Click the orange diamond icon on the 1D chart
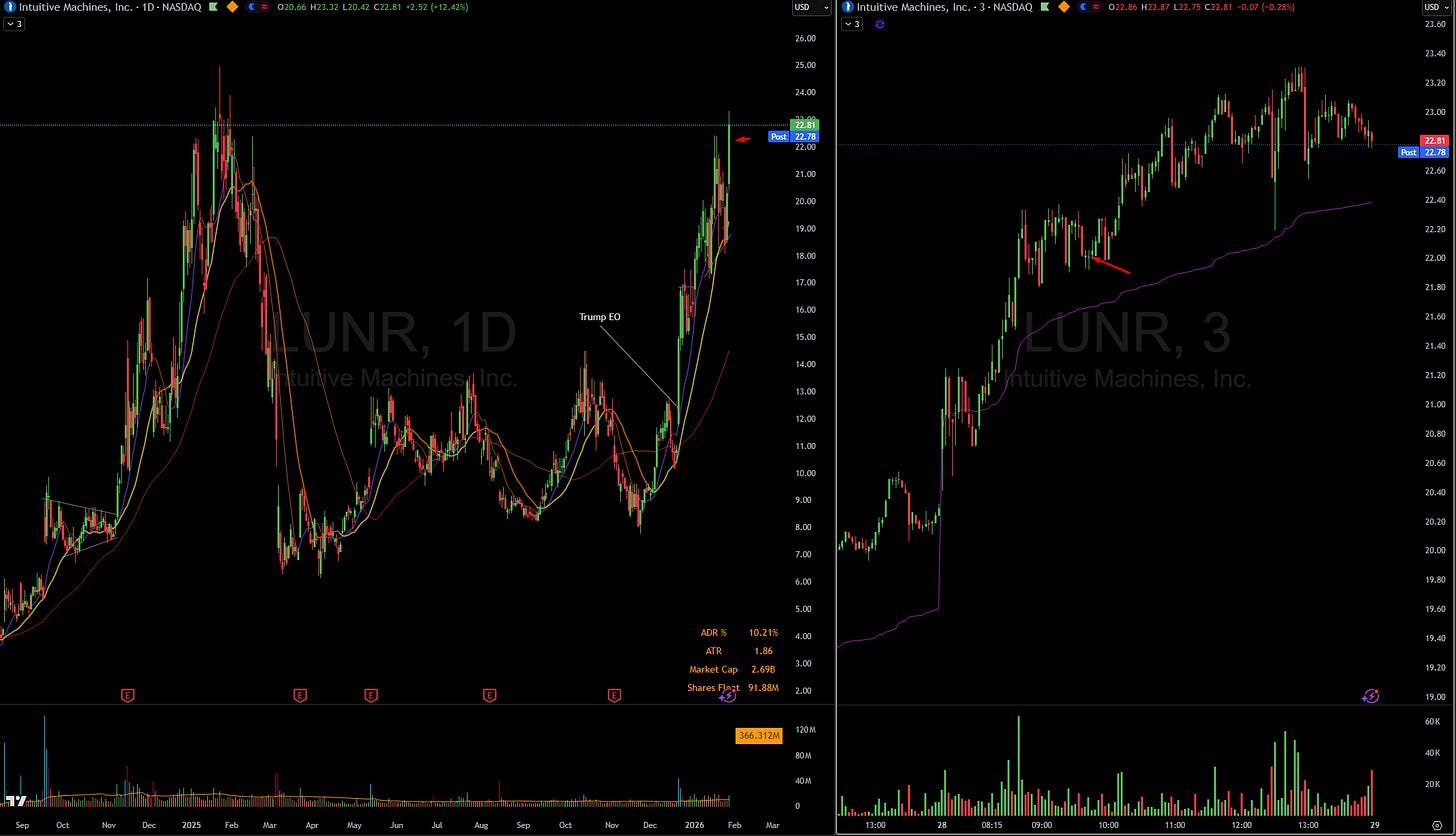The image size is (1456, 836). tap(232, 7)
